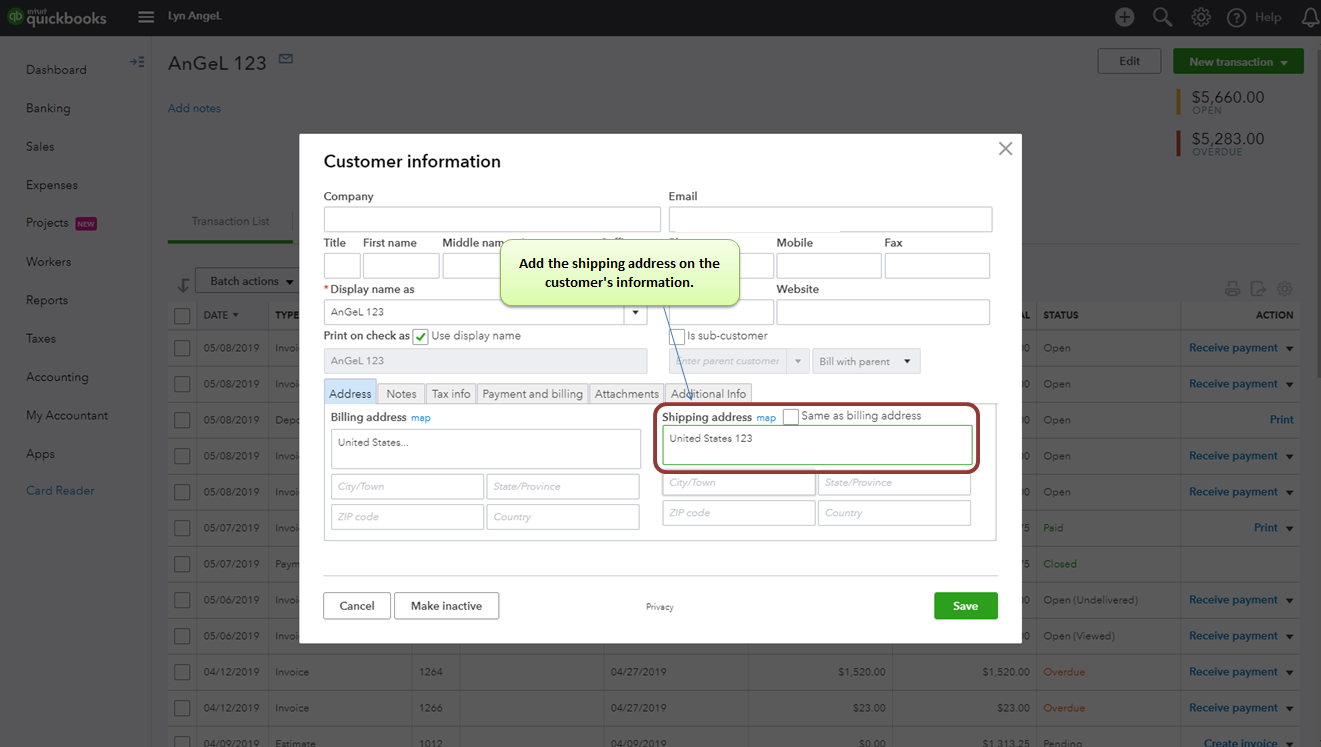
Task: Click the search magnifier icon
Action: click(1162, 17)
